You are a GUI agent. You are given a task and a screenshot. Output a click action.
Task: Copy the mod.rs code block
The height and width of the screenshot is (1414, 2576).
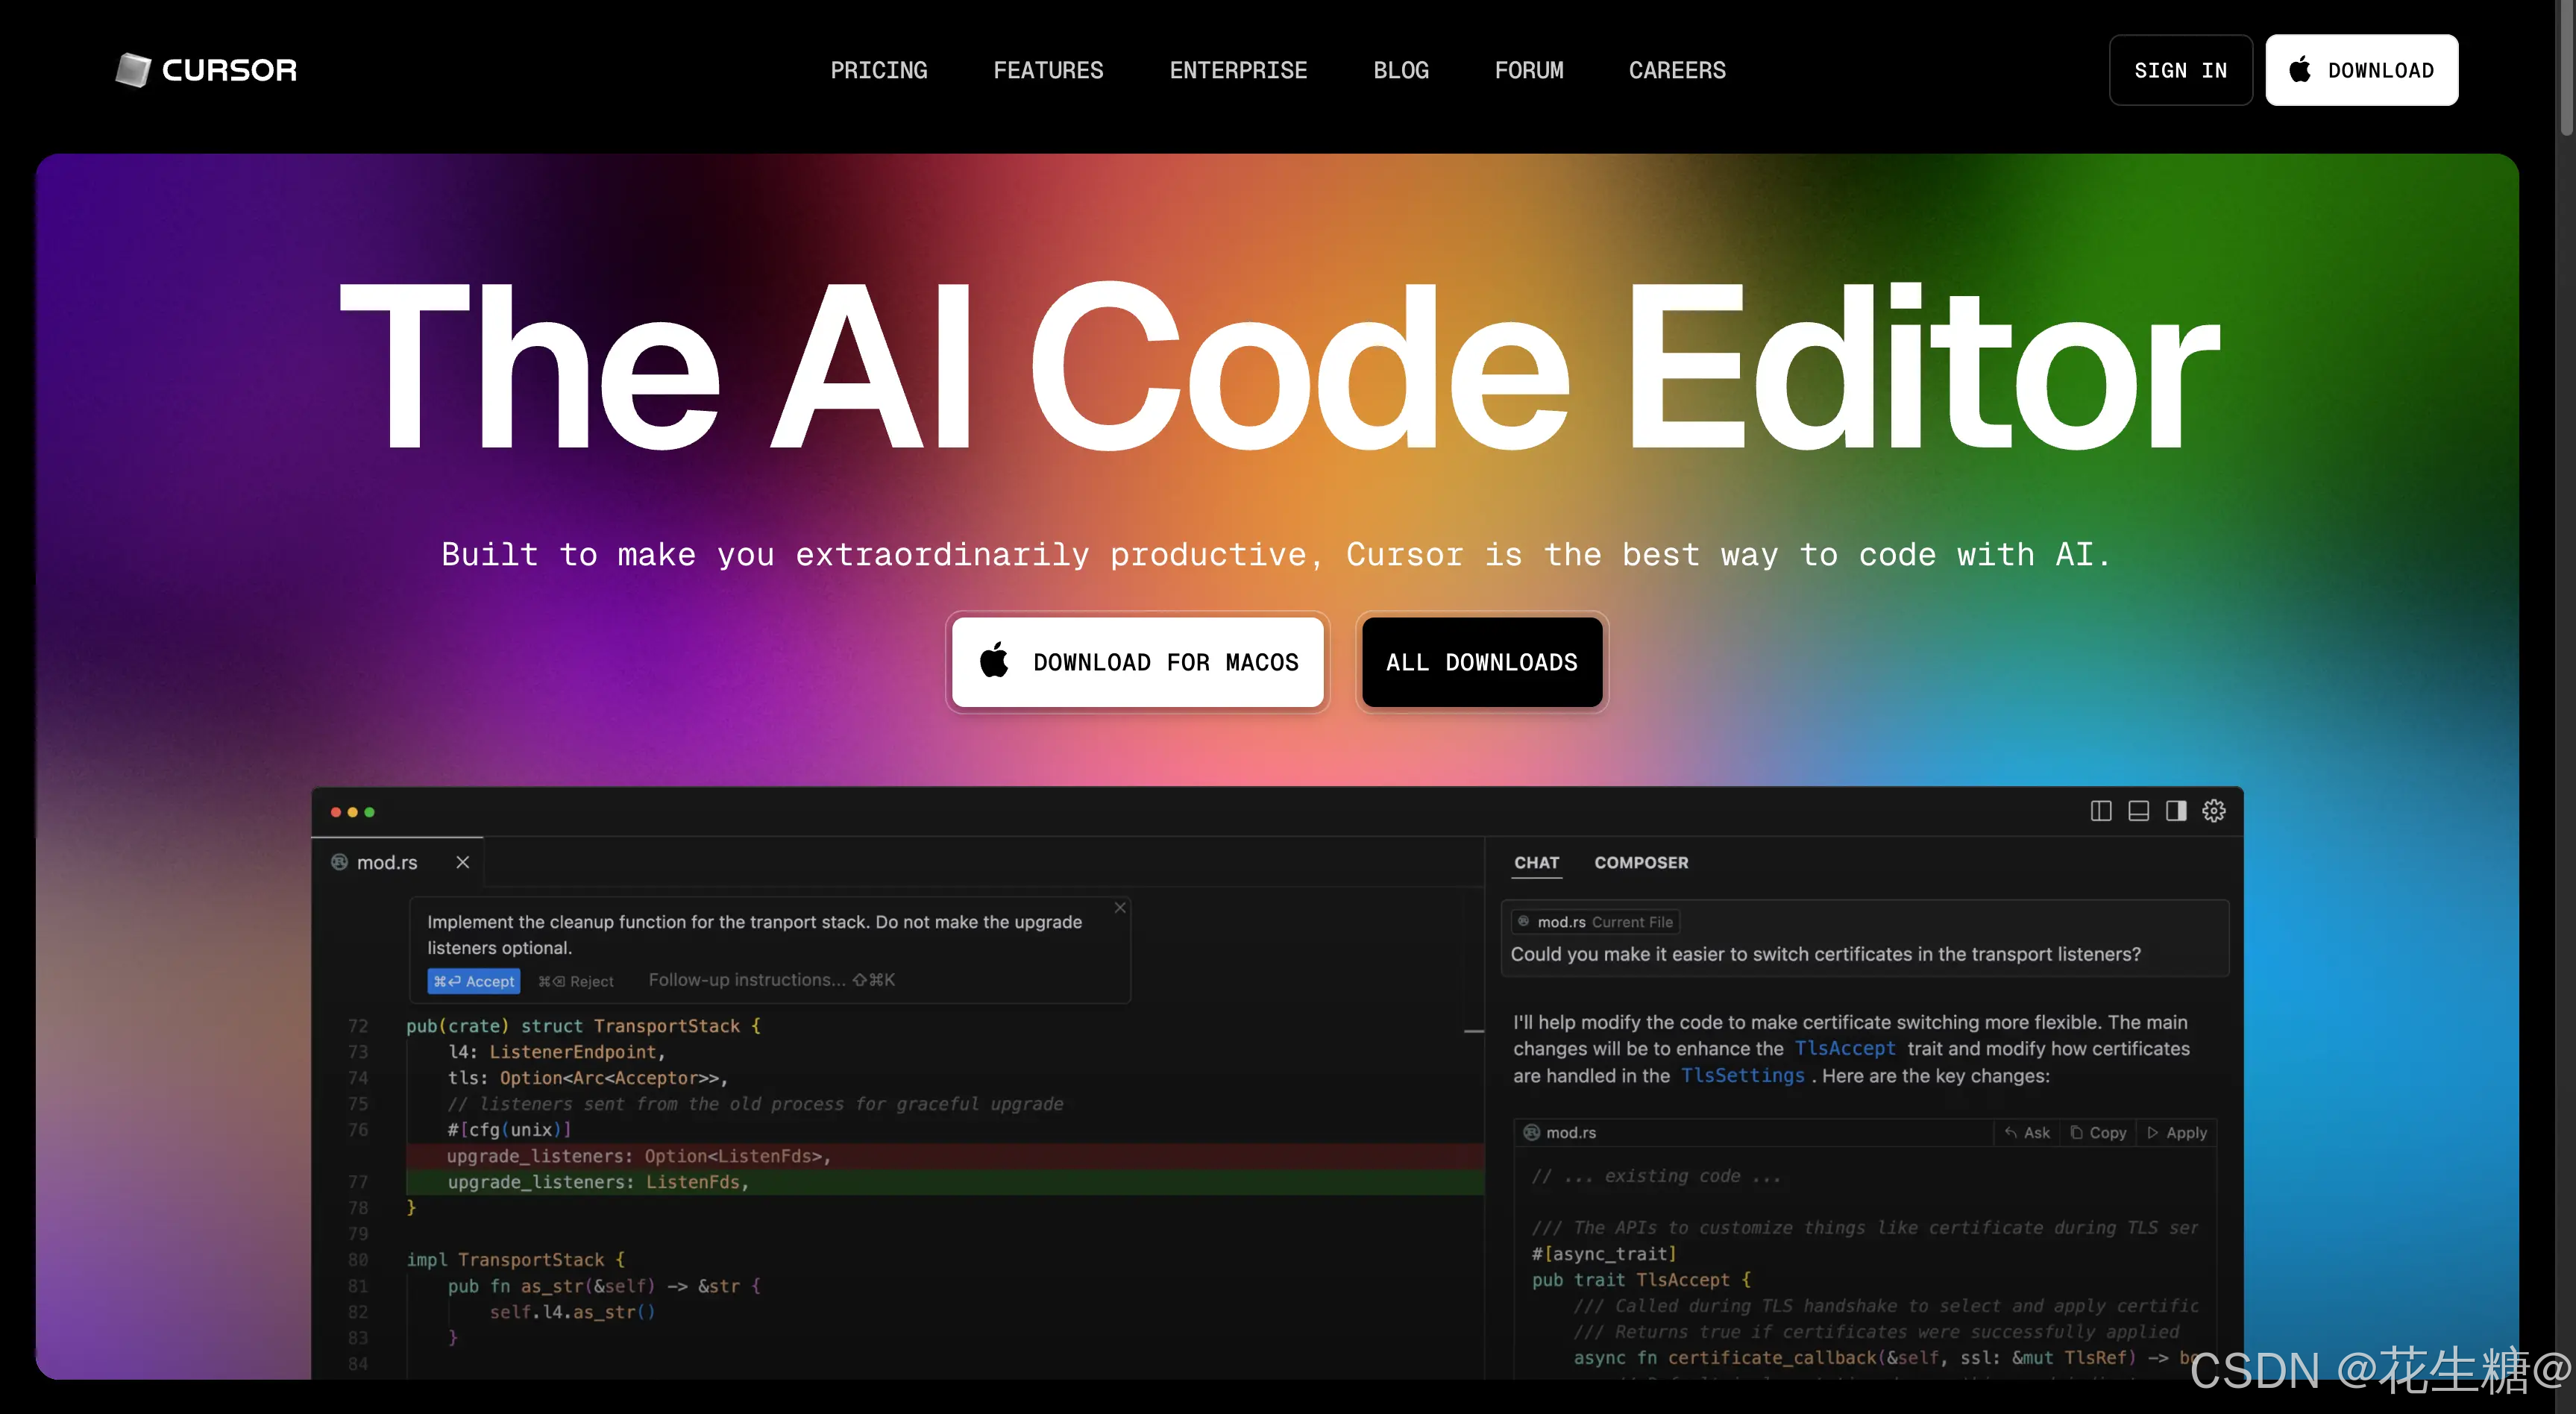click(x=2098, y=1133)
